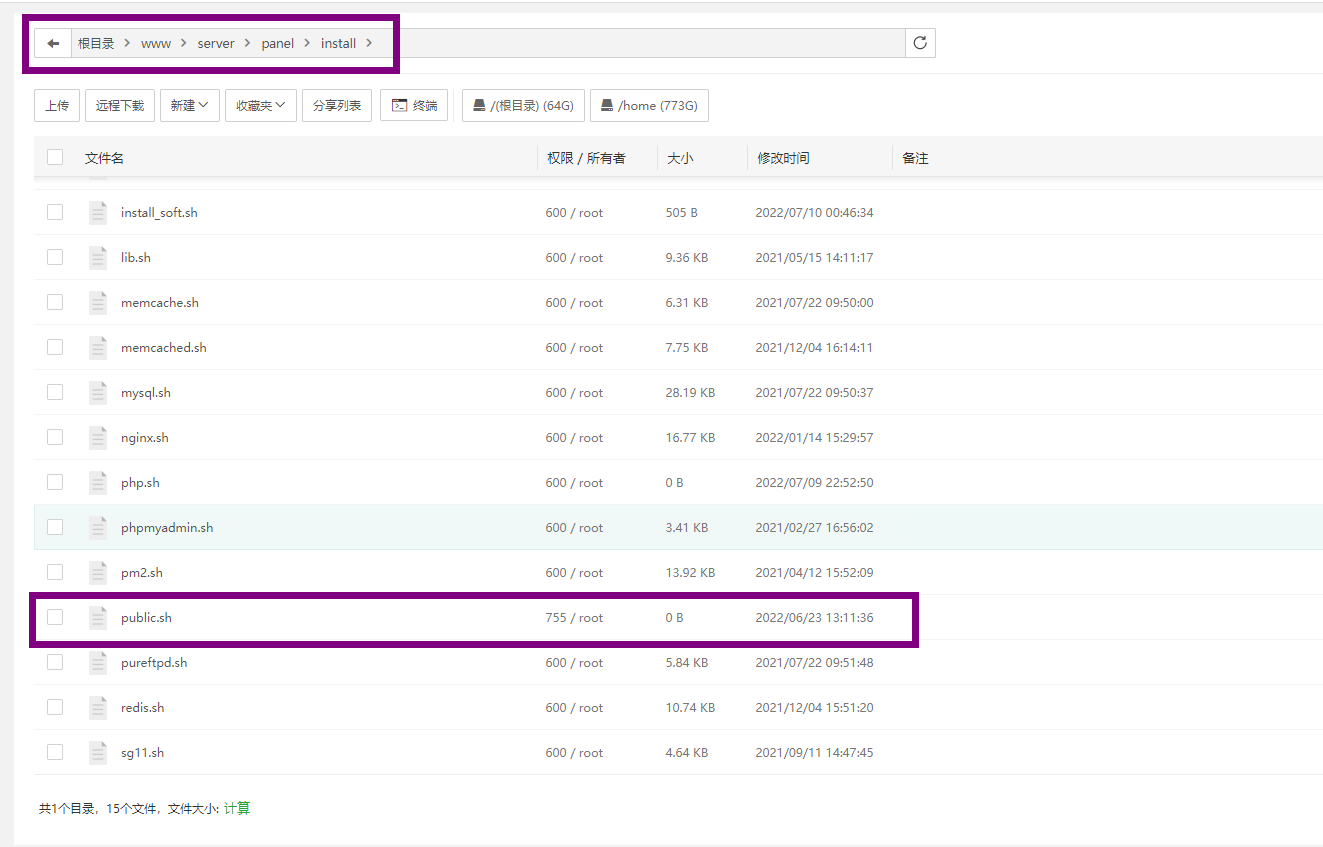The width and height of the screenshot is (1323, 847).
Task: Expand the 收藏夹 favorites dropdown
Action: (261, 105)
